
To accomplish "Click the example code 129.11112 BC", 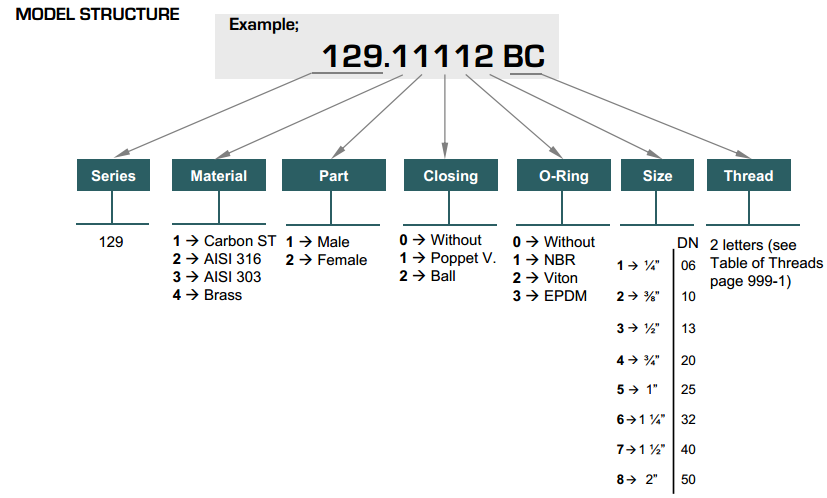I will coord(432,57).
